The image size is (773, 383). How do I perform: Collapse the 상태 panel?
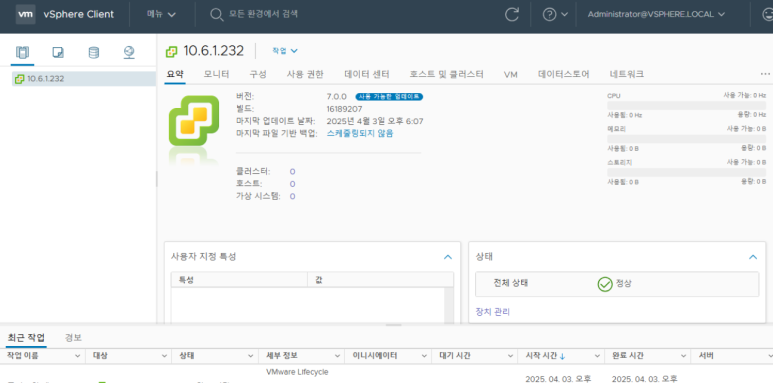point(753,257)
